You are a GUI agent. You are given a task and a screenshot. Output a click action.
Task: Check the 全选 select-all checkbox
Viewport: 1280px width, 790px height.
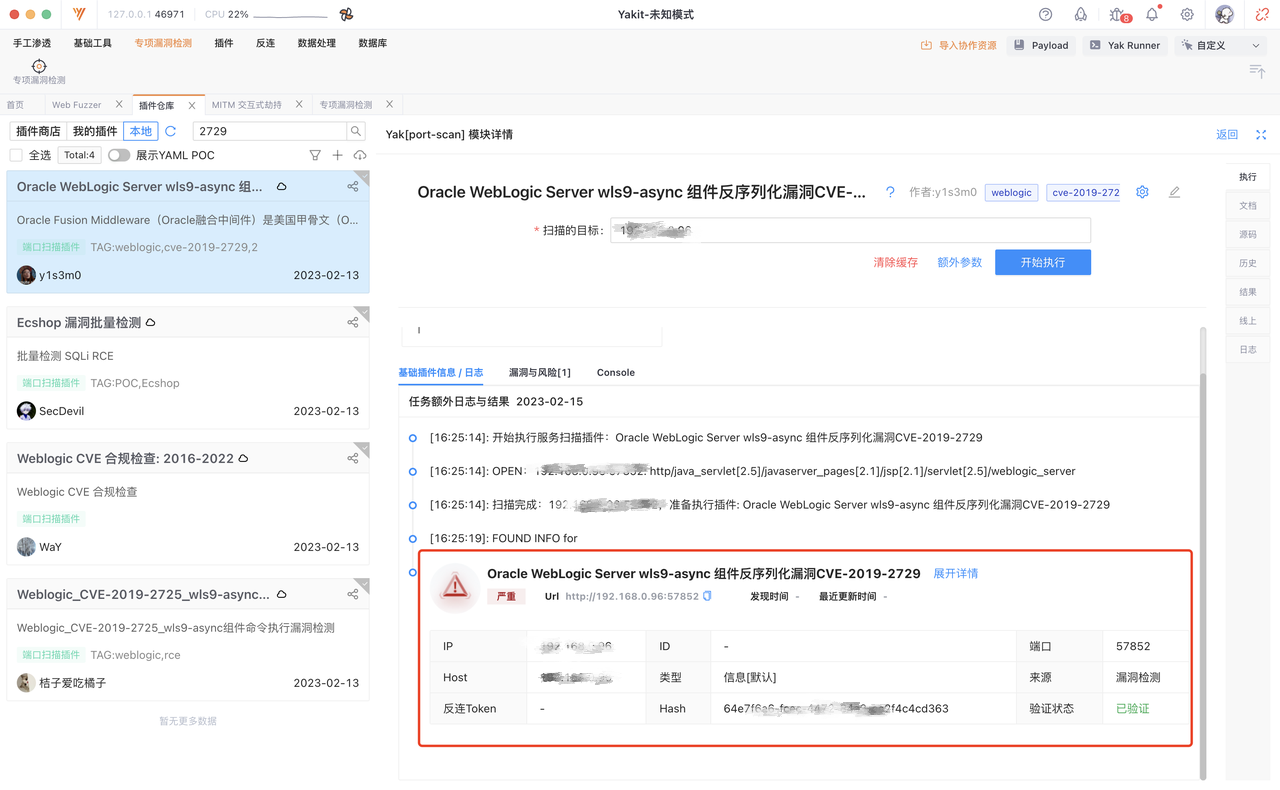(x=16, y=155)
